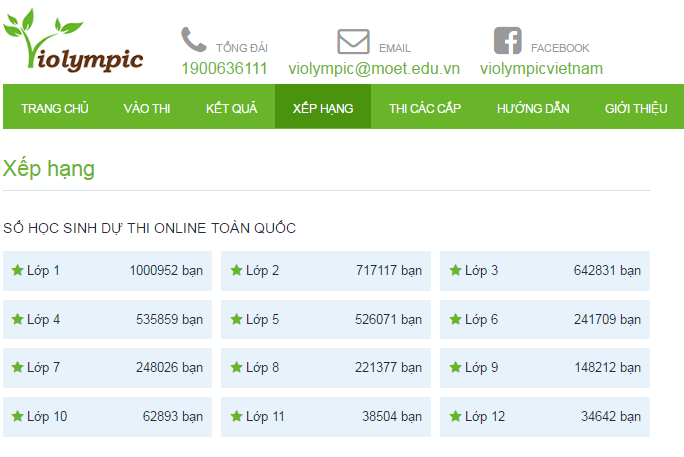Click the email envelope icon

[x=353, y=42]
